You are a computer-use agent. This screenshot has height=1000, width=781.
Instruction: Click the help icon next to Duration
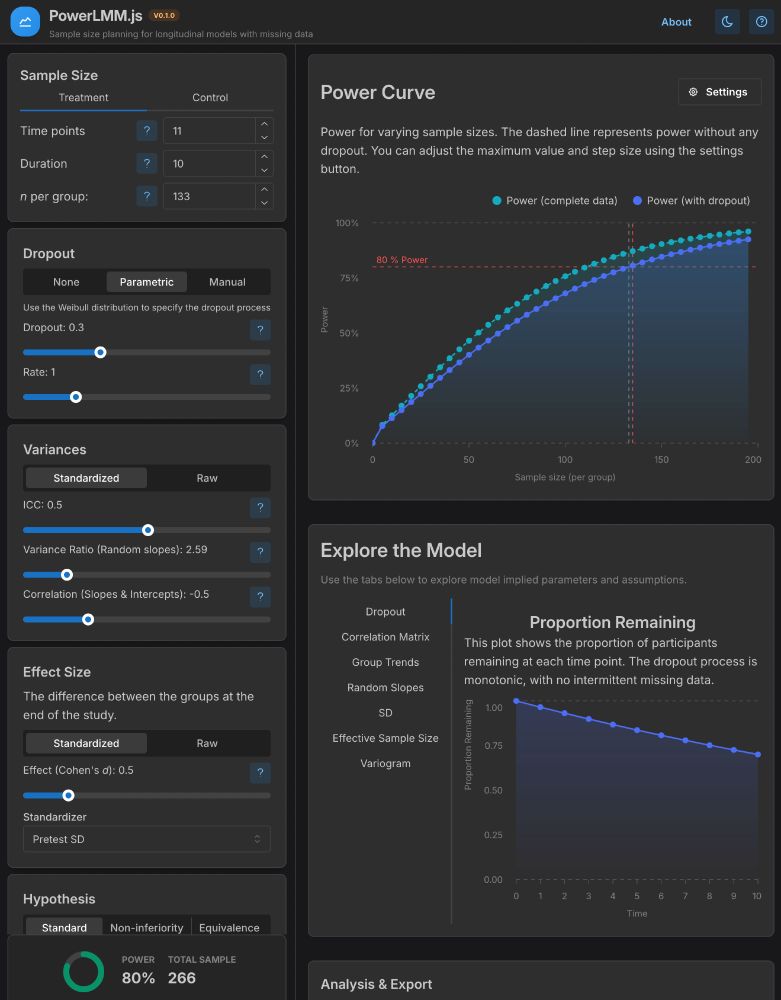[147, 163]
